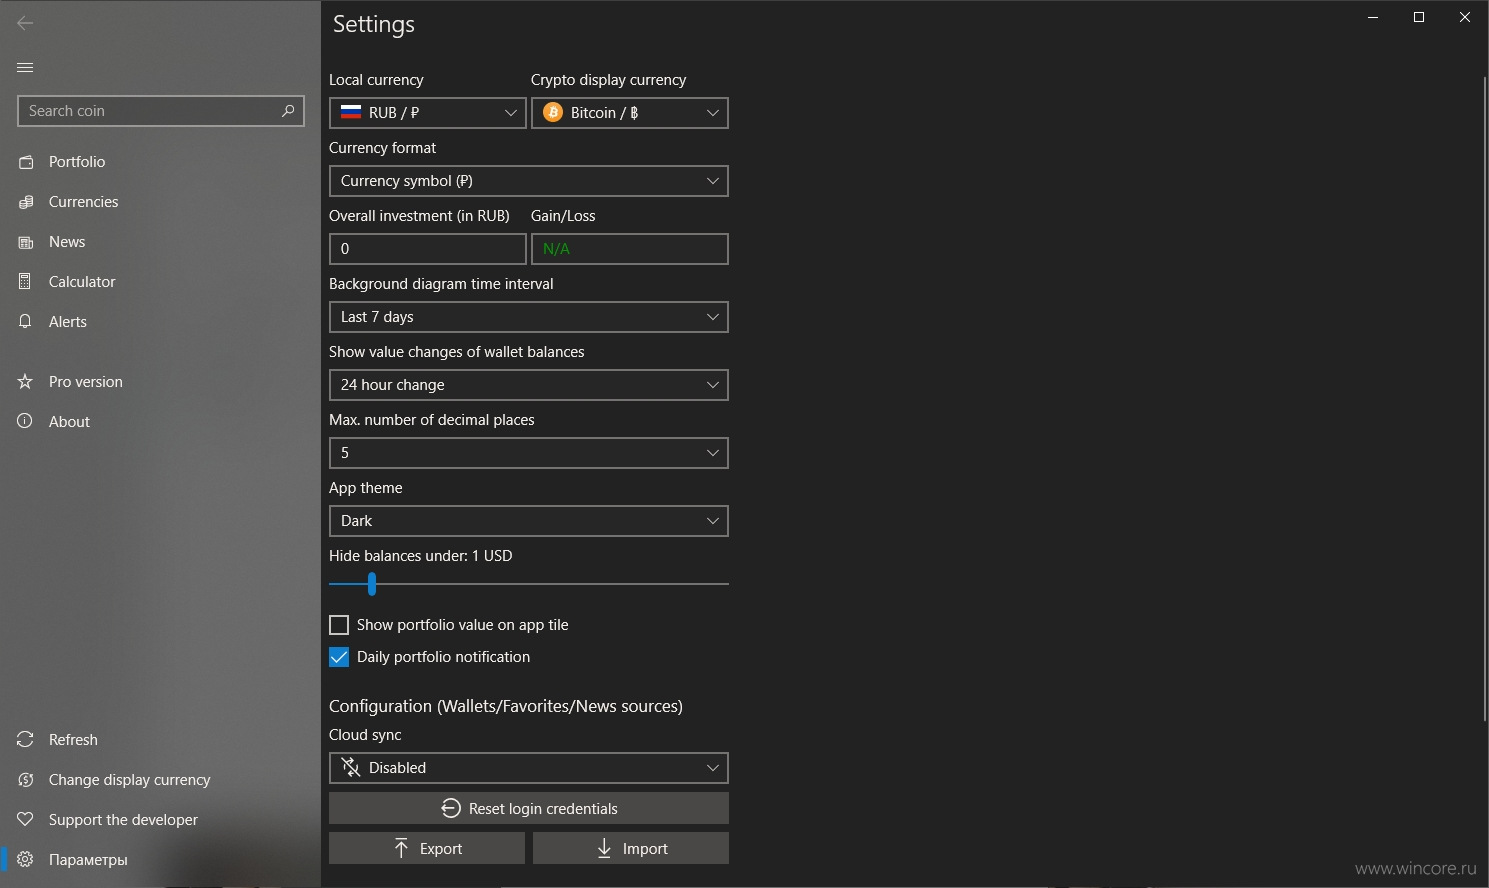Image resolution: width=1489 pixels, height=888 pixels.
Task: Open the Crypto display currency Bitcoin dropdown
Action: point(630,113)
